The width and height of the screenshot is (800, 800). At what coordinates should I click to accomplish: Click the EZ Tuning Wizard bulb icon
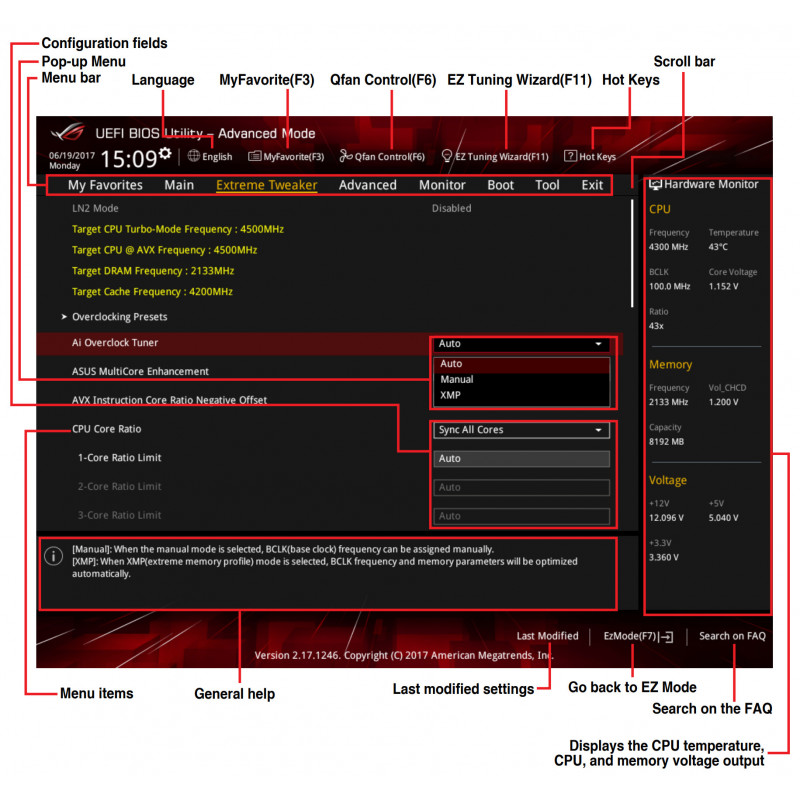pyautogui.click(x=446, y=156)
